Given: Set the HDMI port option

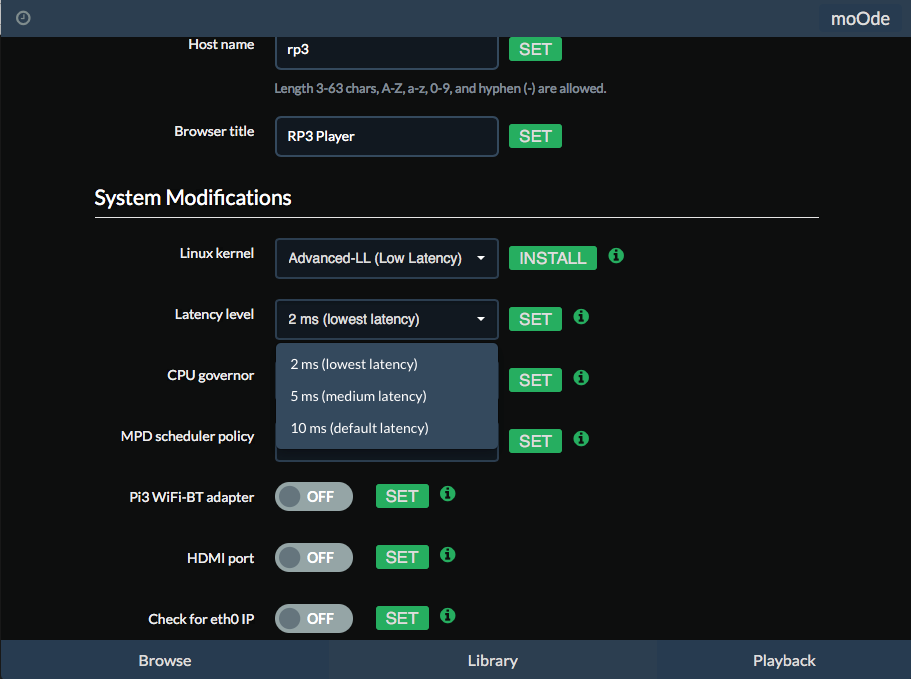Looking at the screenshot, I should click(x=402, y=557).
